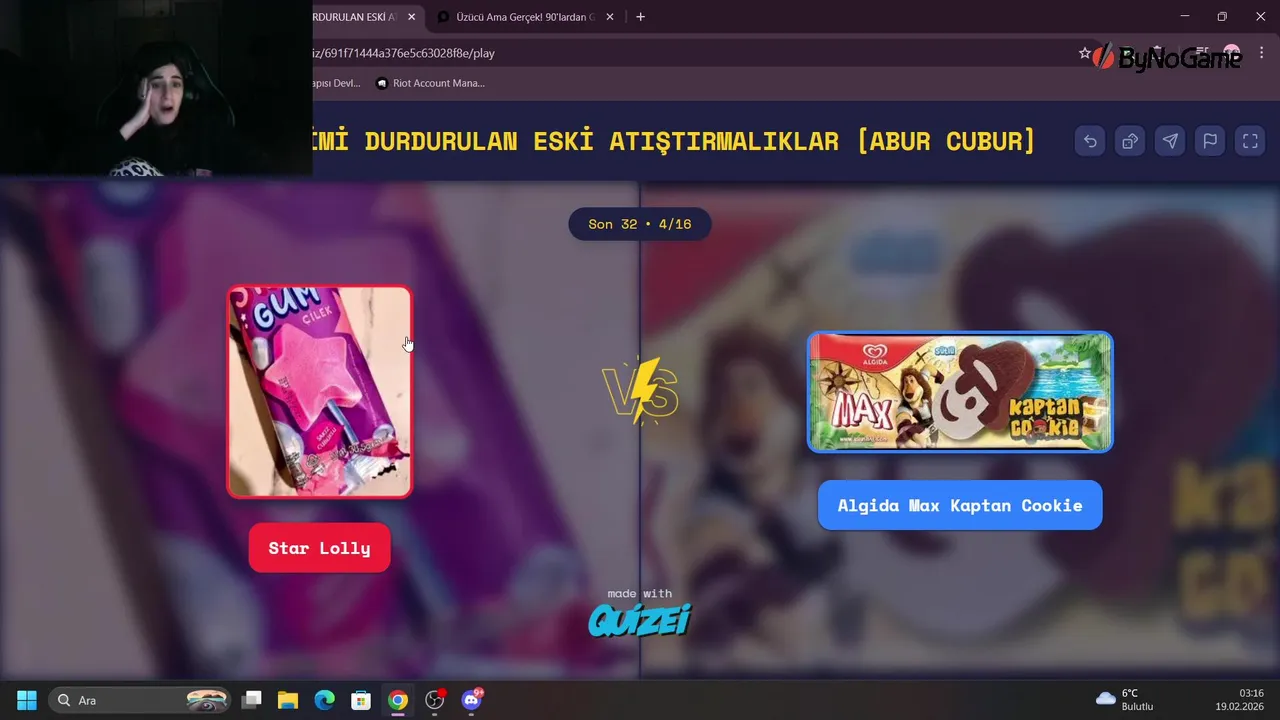
Task: Report the quiz with the flag icon
Action: (x=1210, y=141)
